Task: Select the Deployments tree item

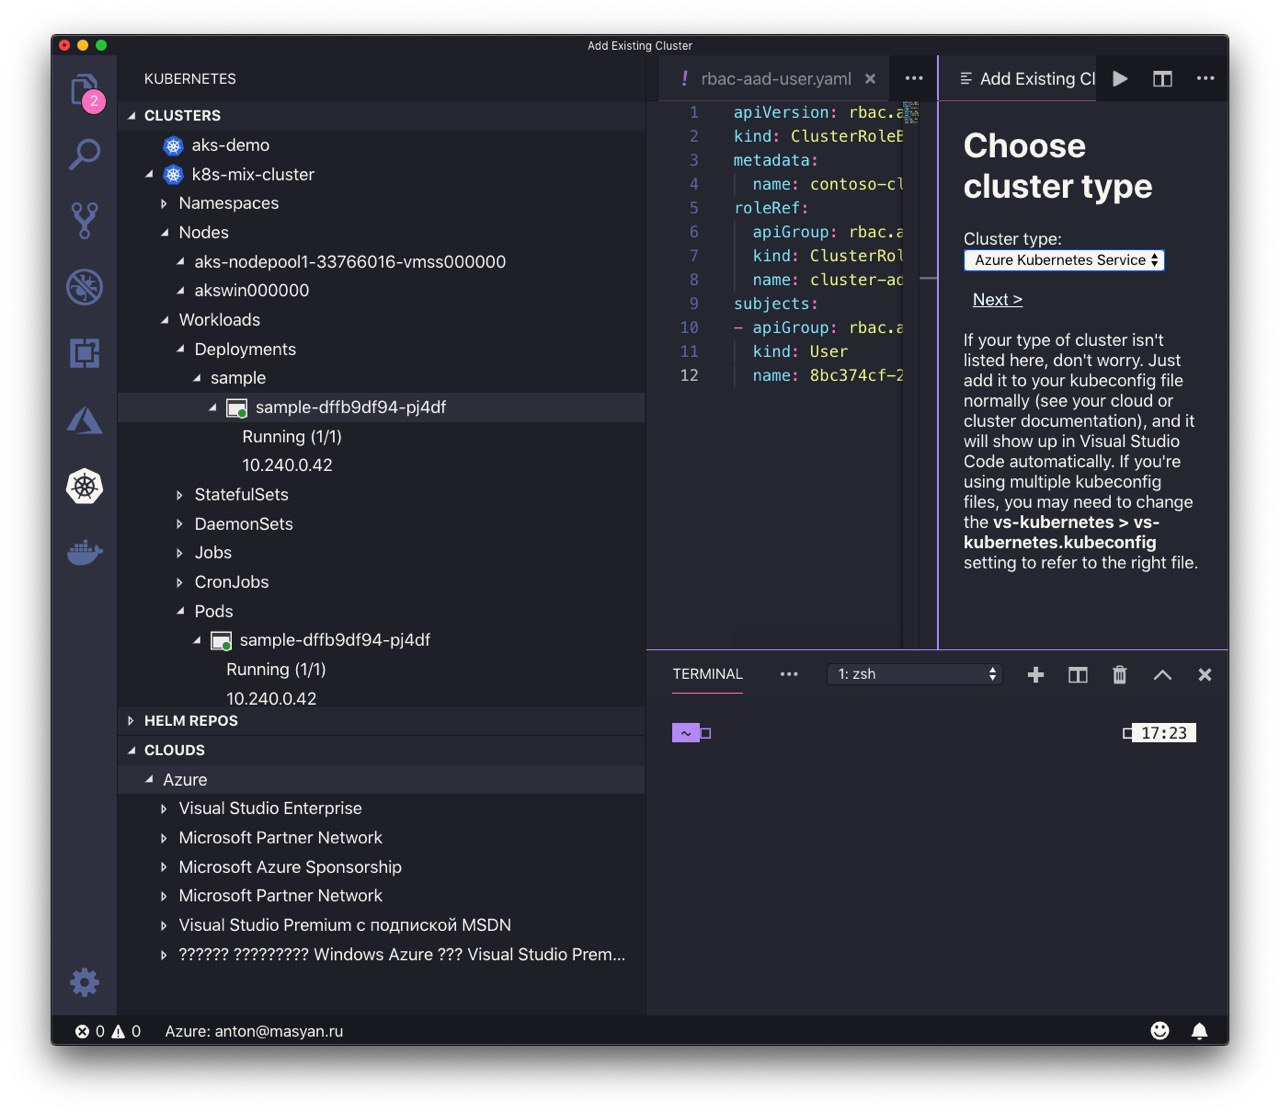Action: click(x=245, y=349)
